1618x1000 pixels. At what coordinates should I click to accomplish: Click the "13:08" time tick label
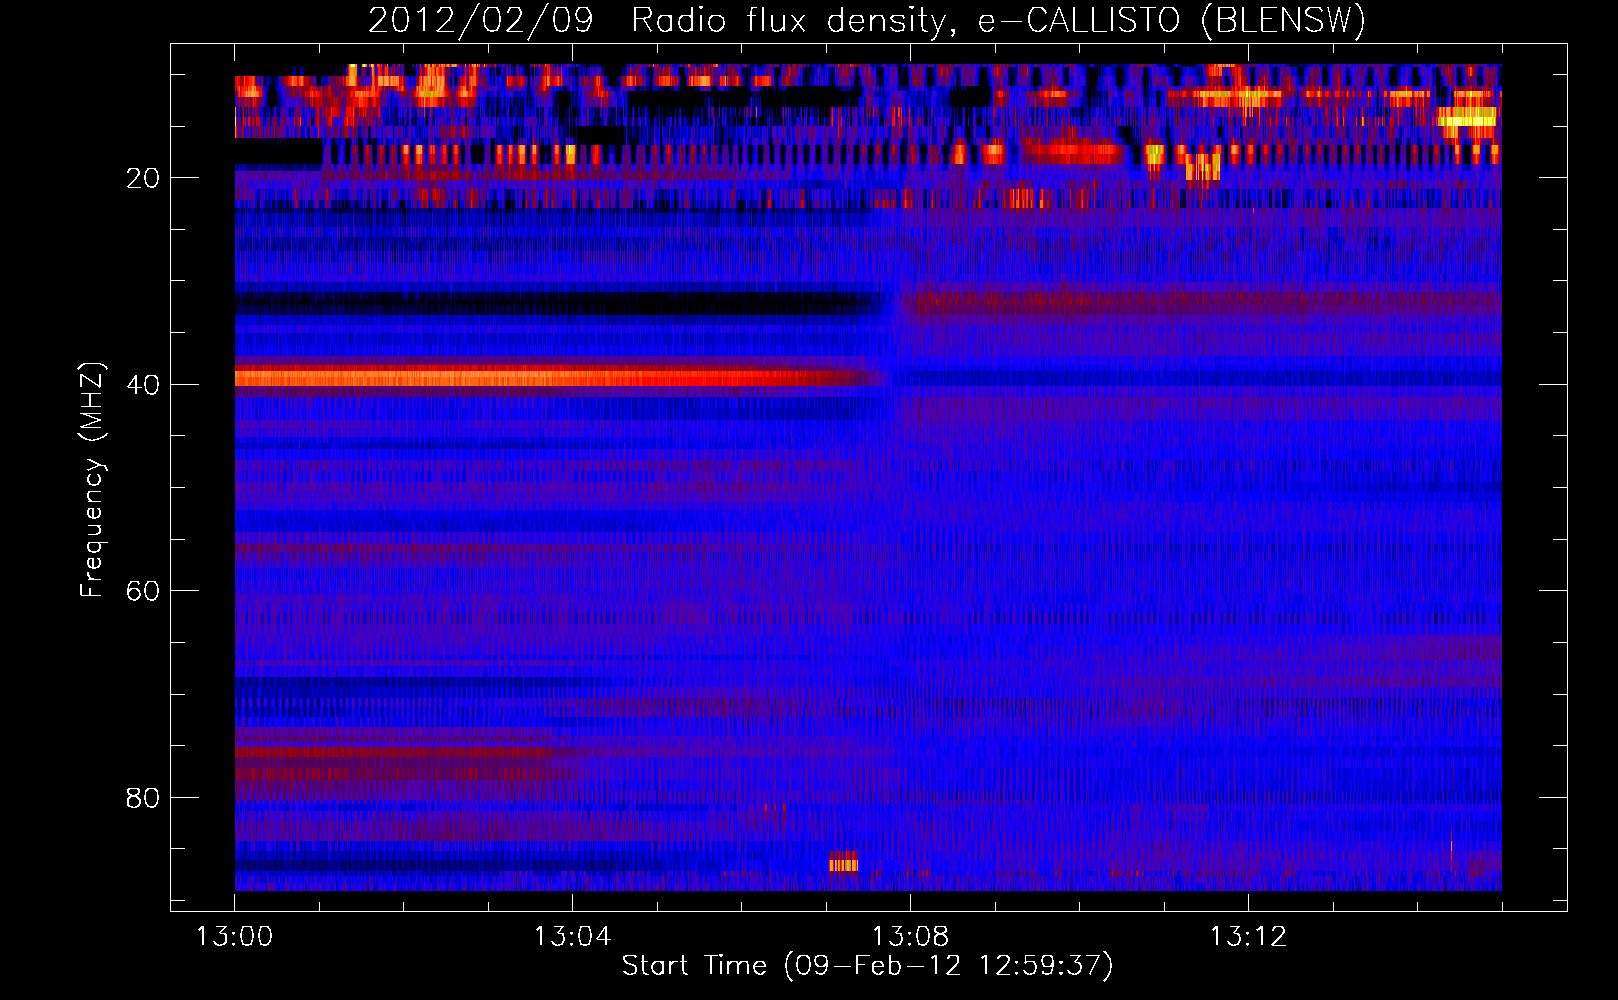910,937
